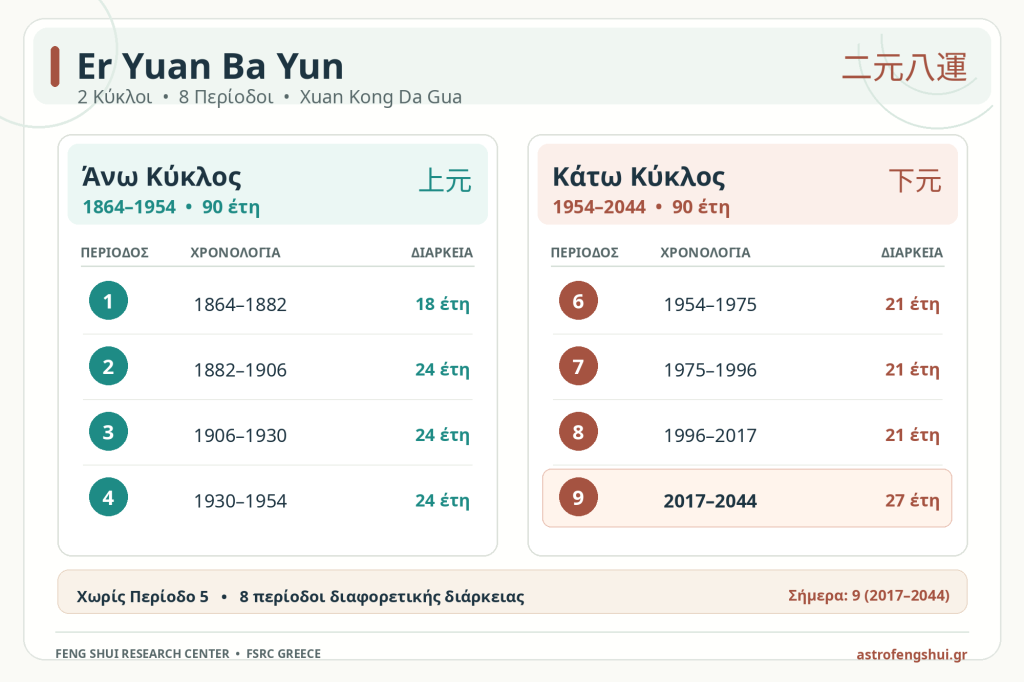
Task: Click the Χωρίς Περίοδο 5 note
Action: 142,596
